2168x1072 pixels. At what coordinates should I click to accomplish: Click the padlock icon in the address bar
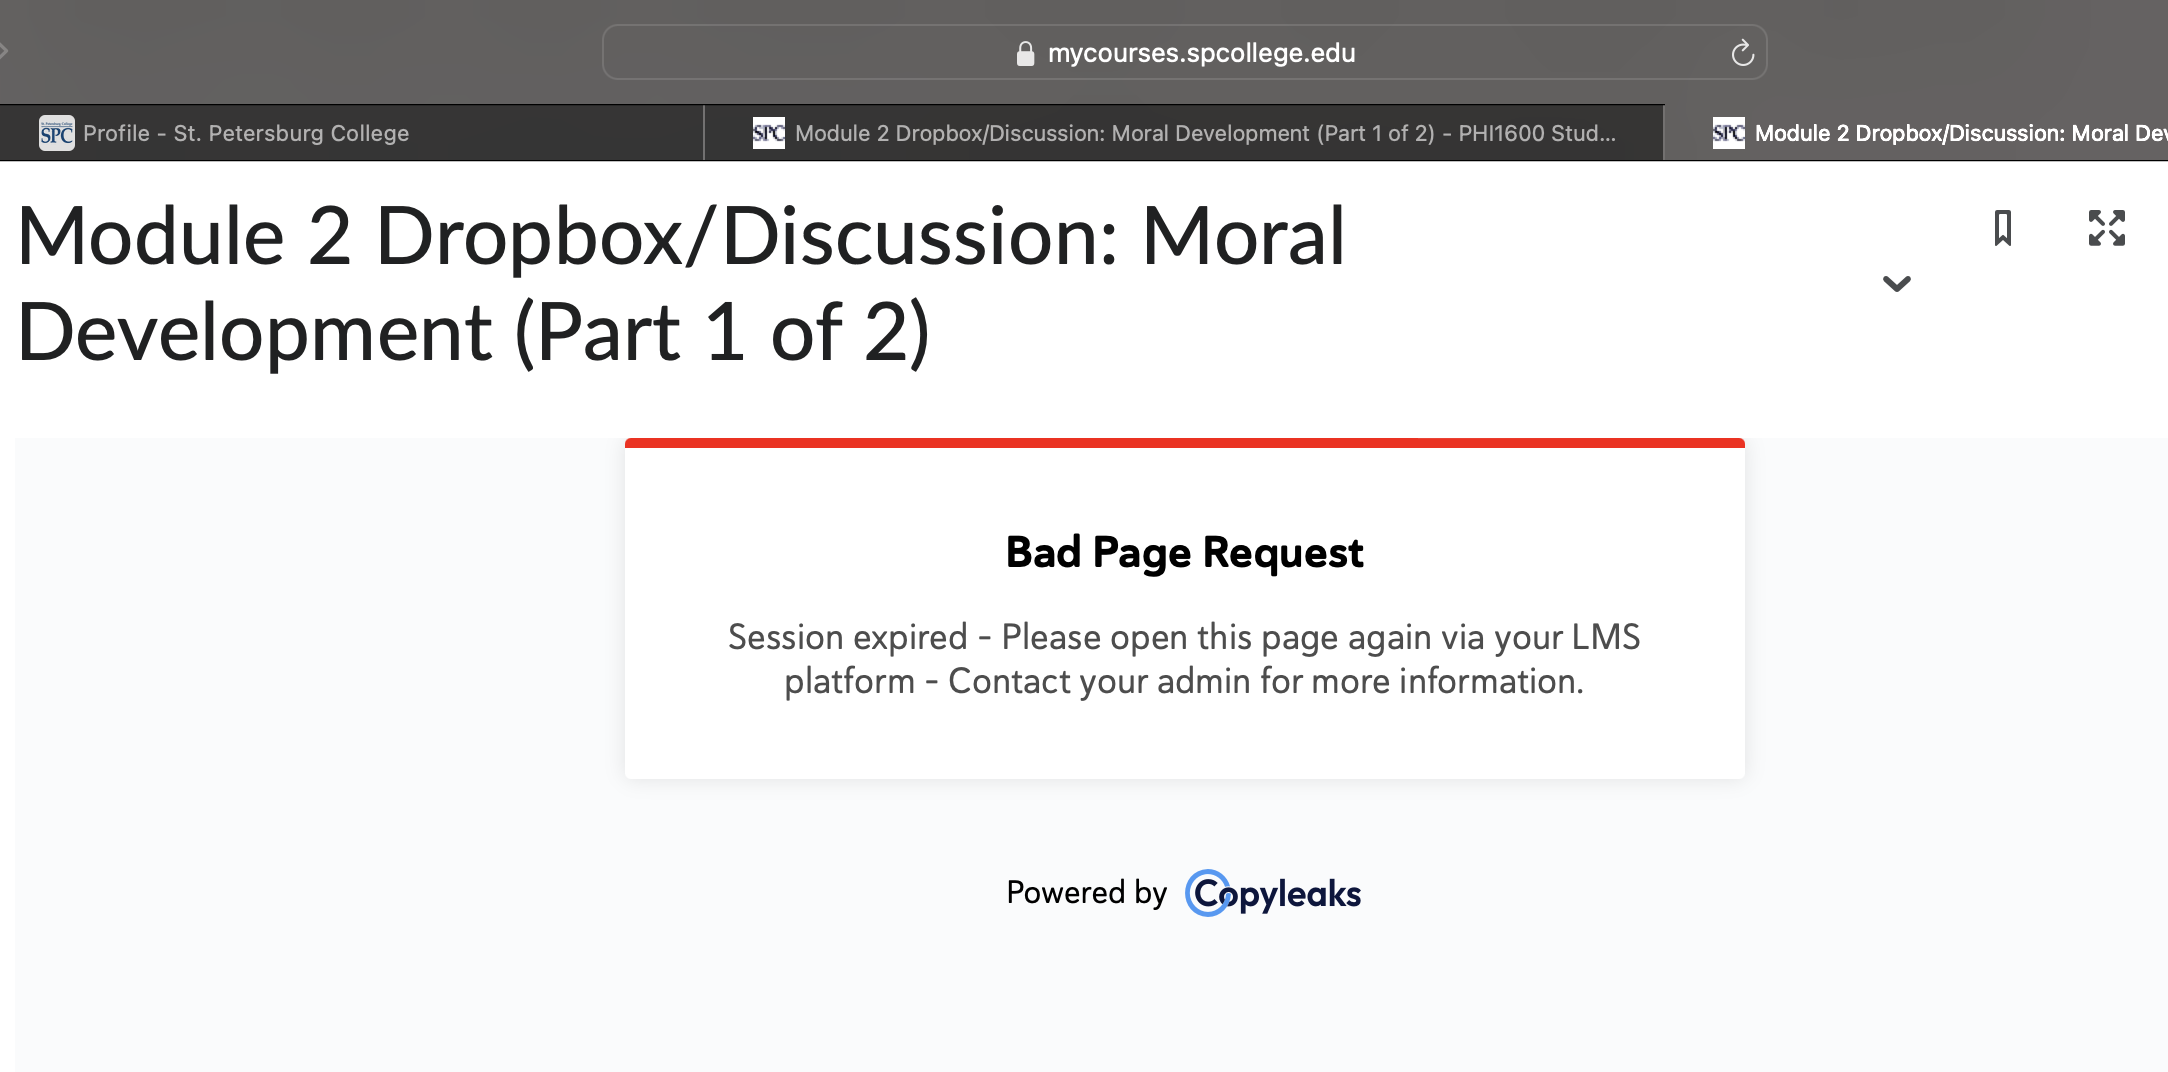(x=1025, y=52)
